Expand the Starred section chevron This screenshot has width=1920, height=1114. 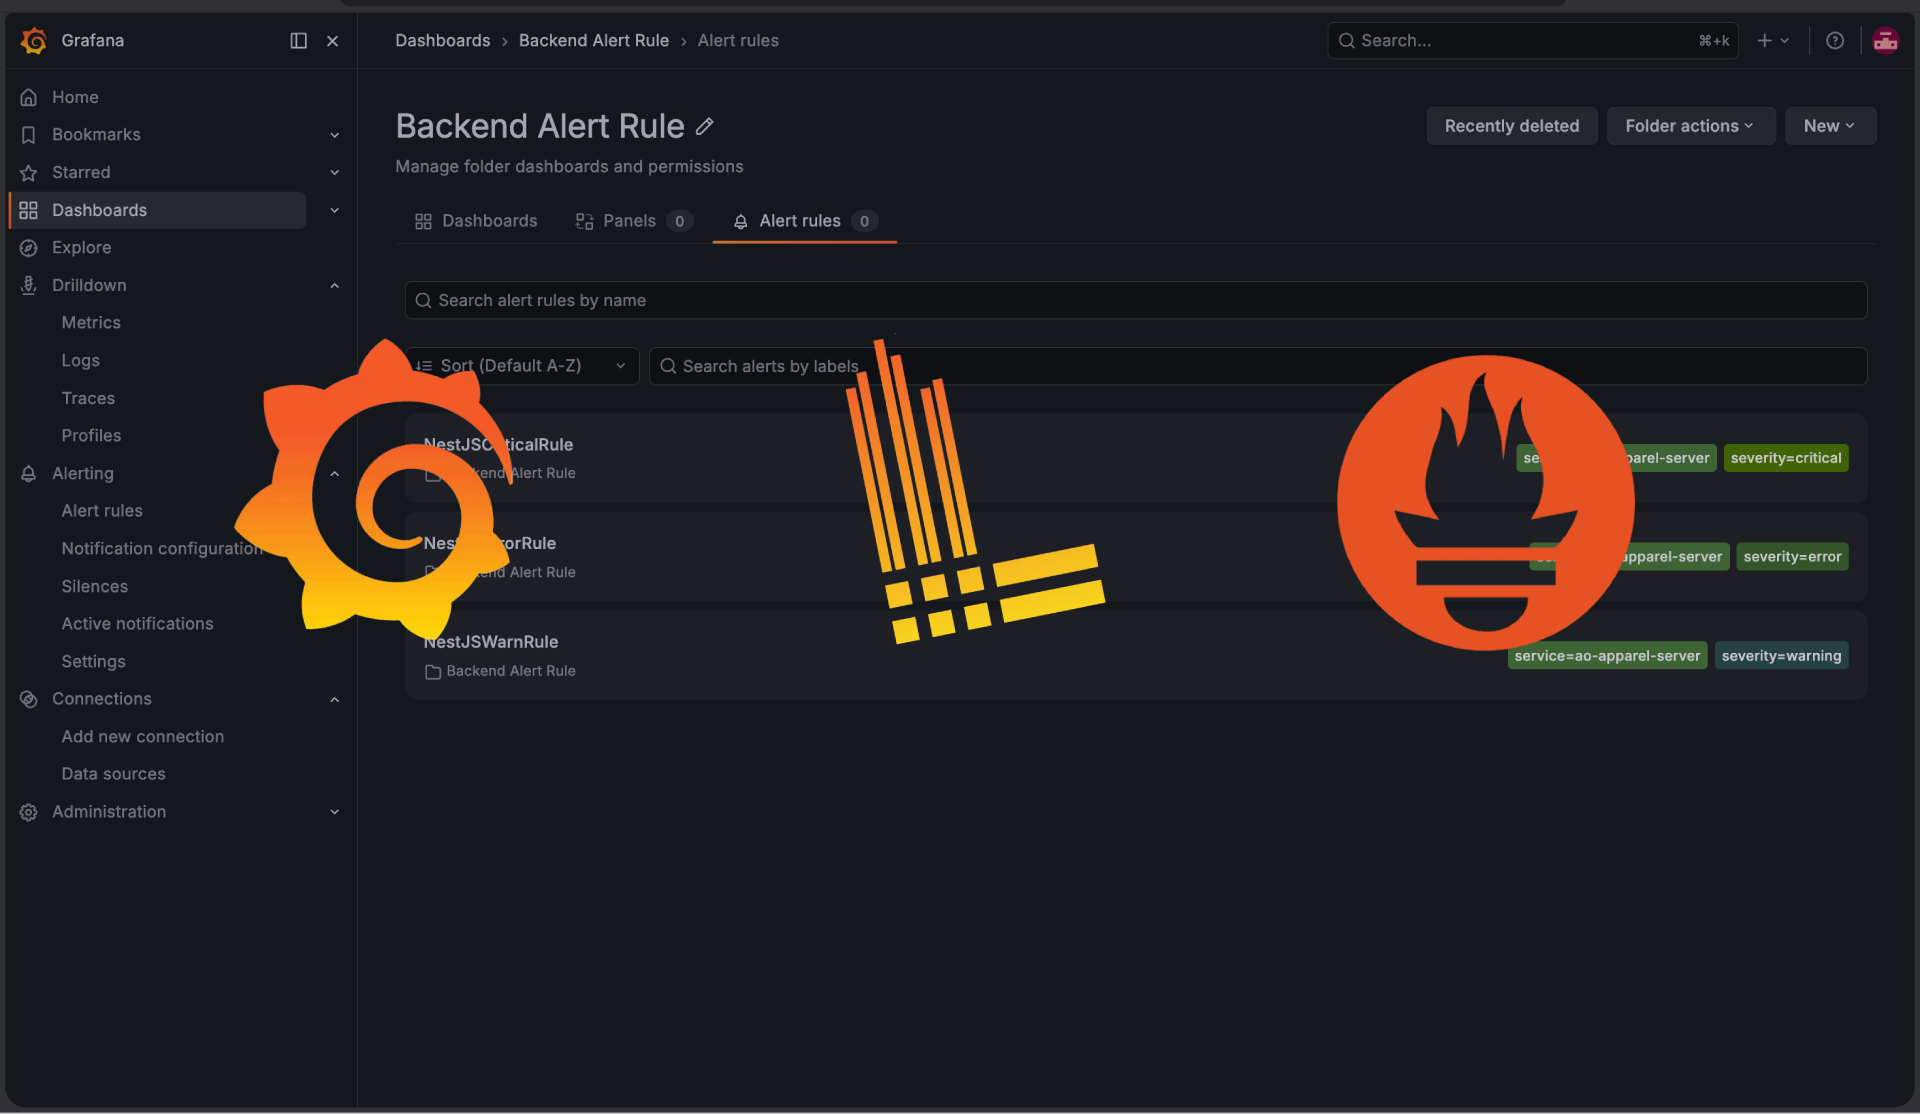coord(335,172)
